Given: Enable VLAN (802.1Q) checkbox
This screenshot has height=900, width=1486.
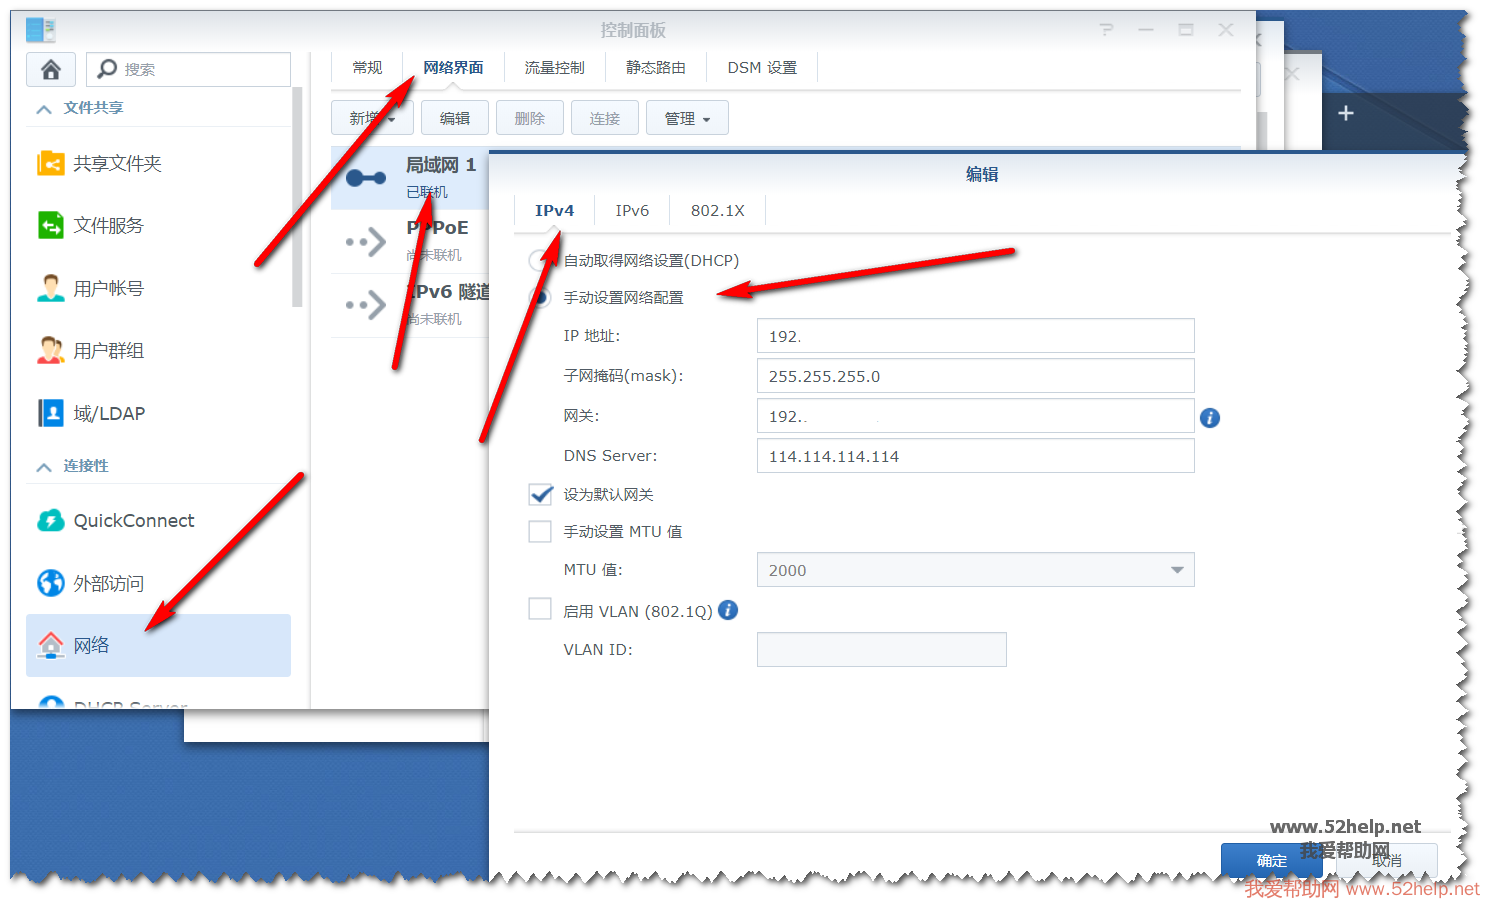Looking at the screenshot, I should click(x=541, y=610).
